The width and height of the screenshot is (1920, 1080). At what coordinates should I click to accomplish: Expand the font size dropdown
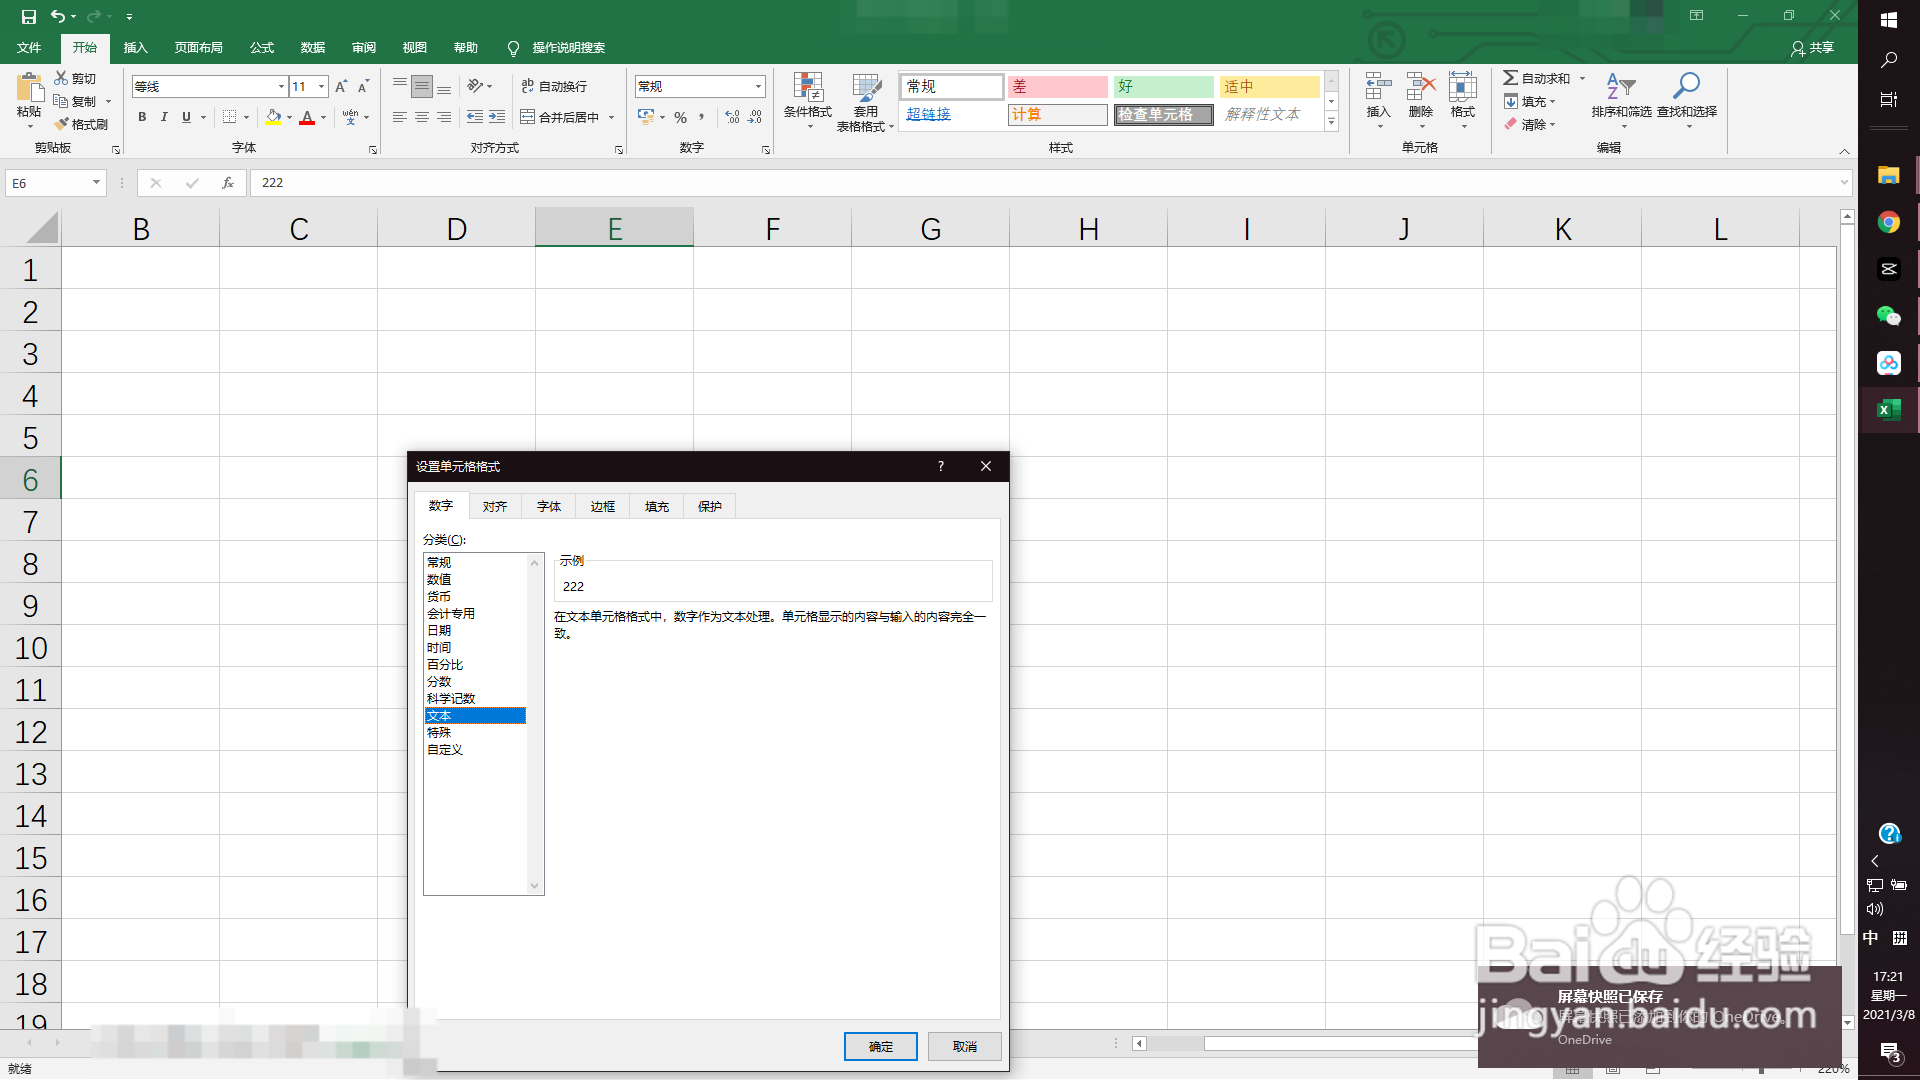coord(321,87)
